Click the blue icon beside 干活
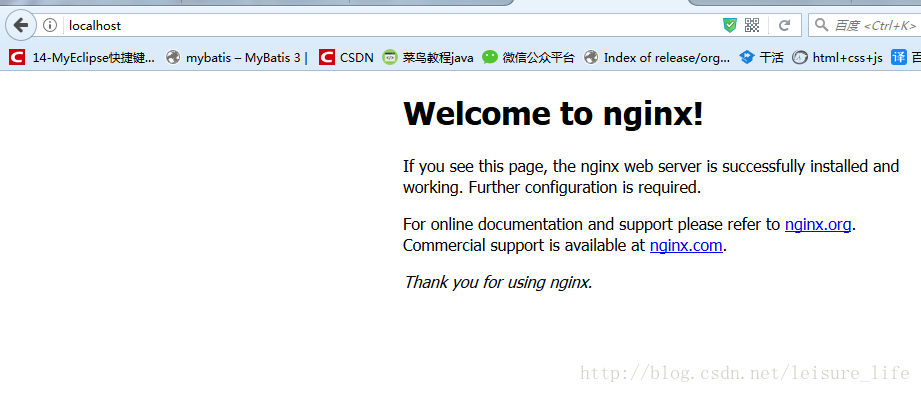 747,58
